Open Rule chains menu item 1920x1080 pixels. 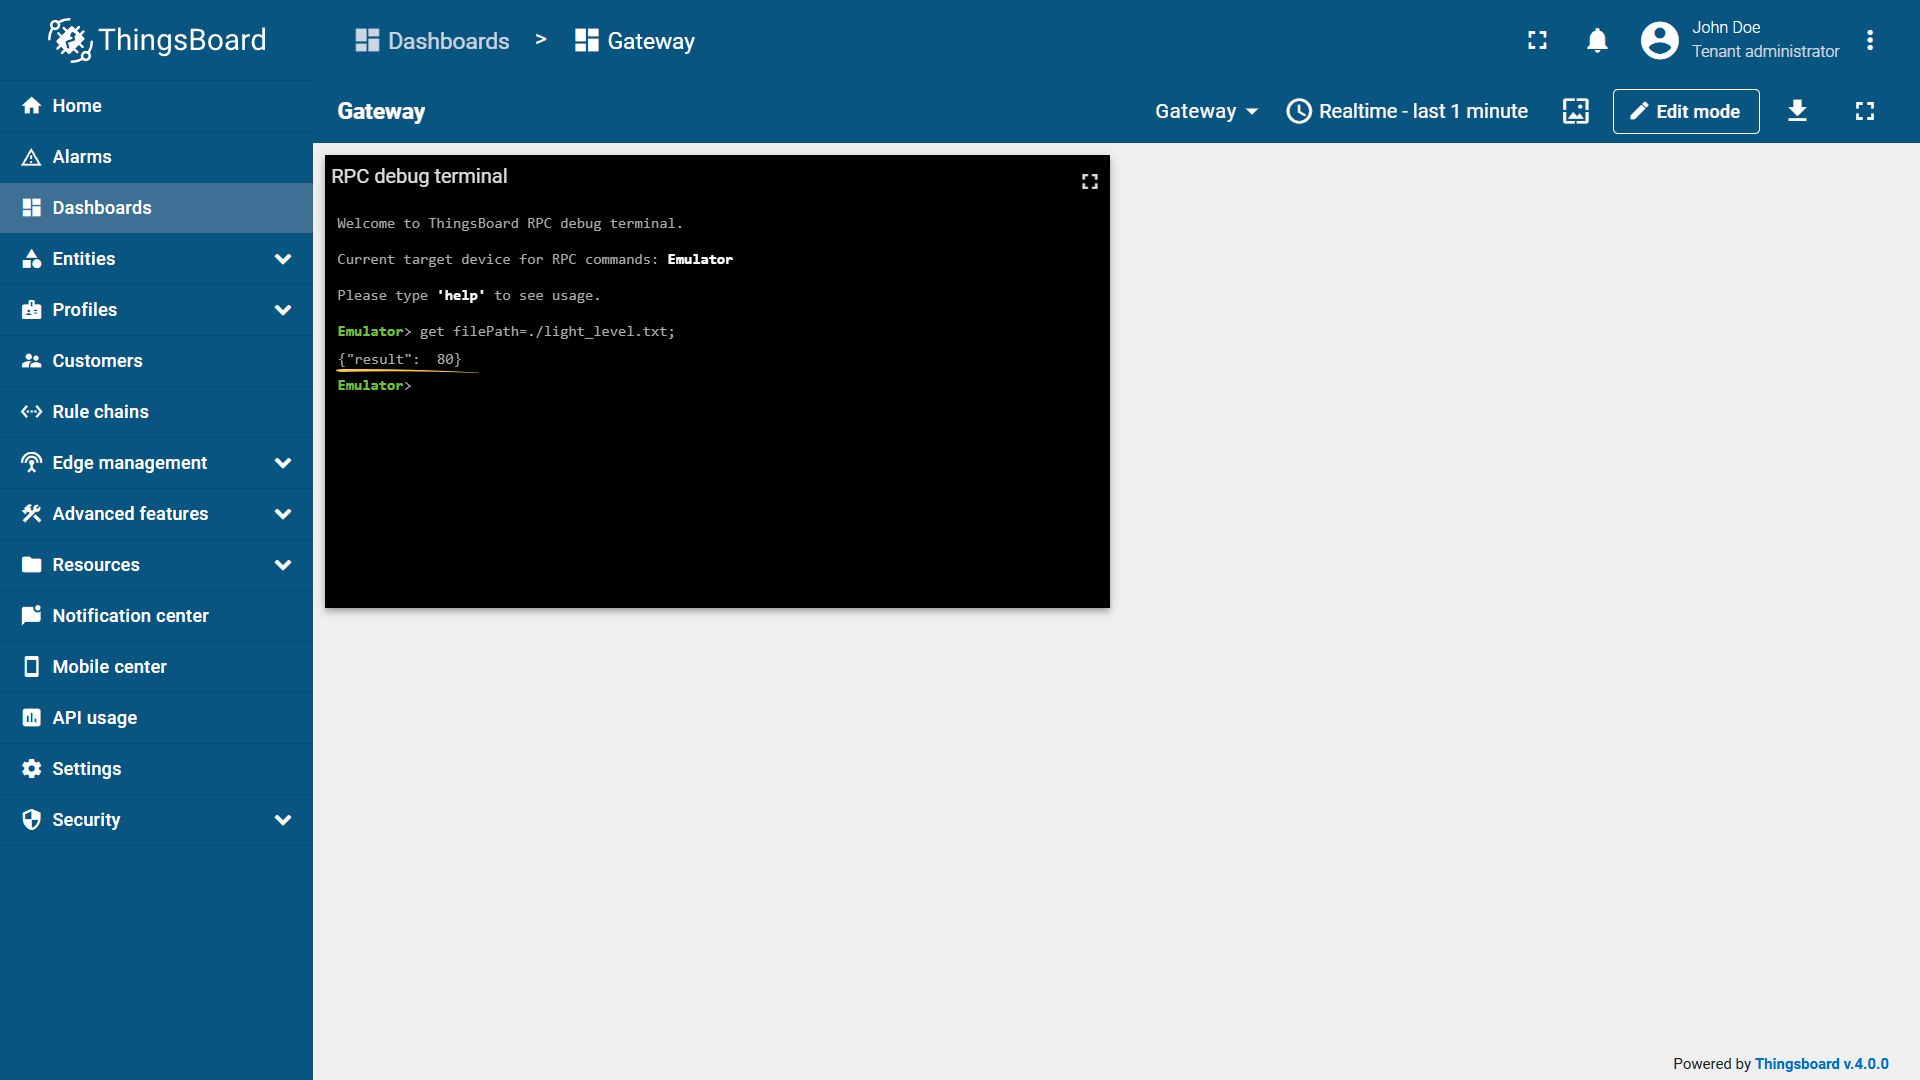[x=100, y=412]
